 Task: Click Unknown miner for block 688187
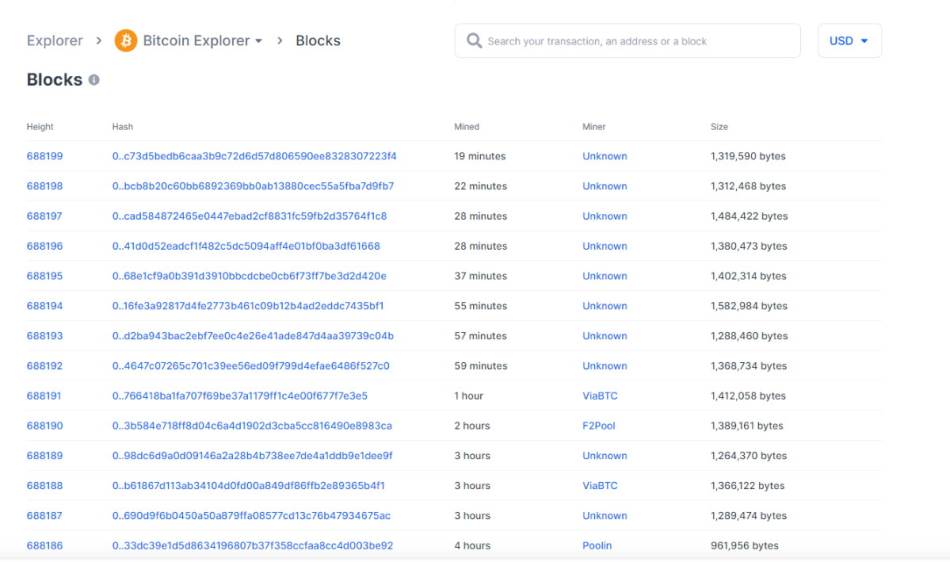tap(605, 516)
